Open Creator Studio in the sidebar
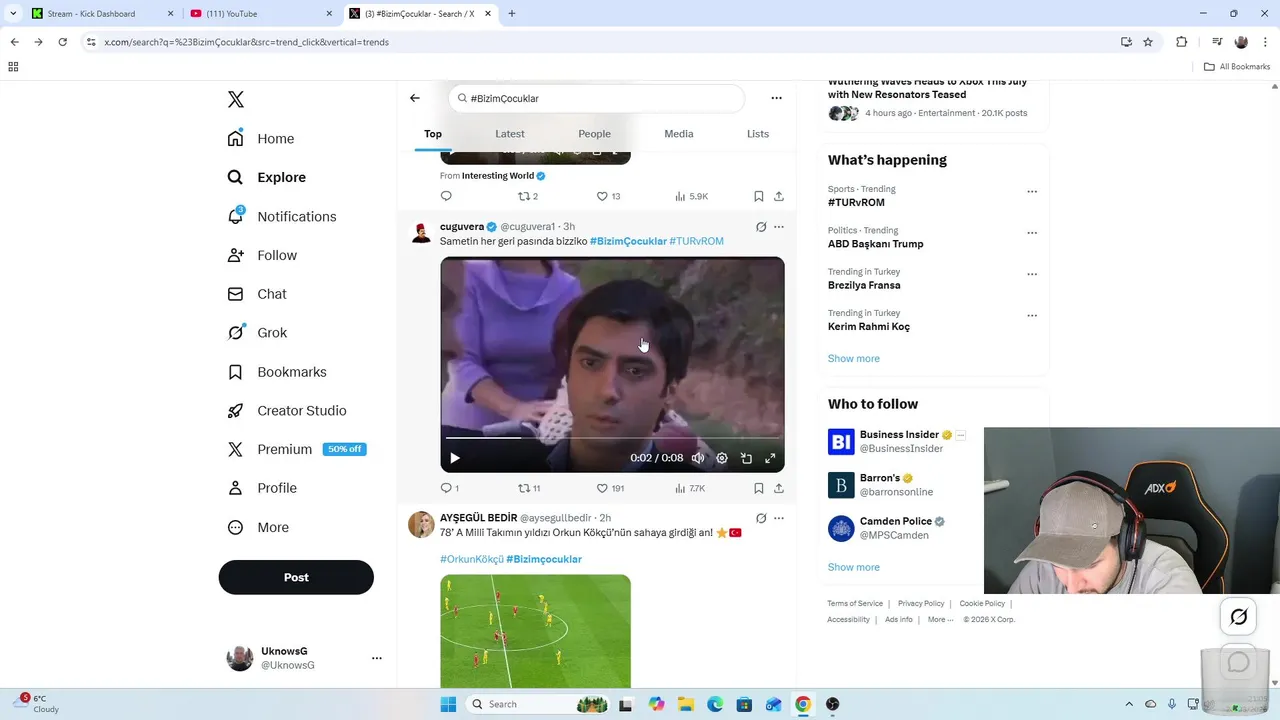The width and height of the screenshot is (1280, 720). tap(287, 410)
